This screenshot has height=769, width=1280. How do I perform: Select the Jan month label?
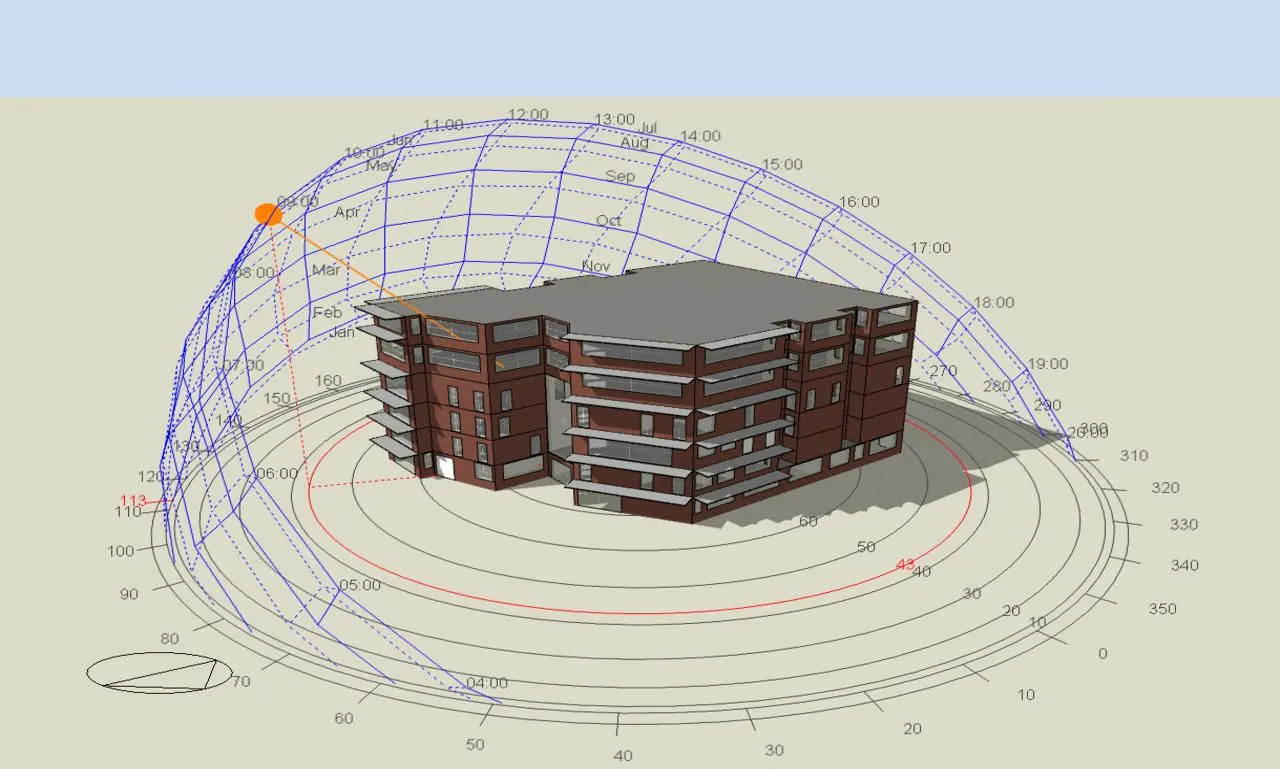coord(342,332)
